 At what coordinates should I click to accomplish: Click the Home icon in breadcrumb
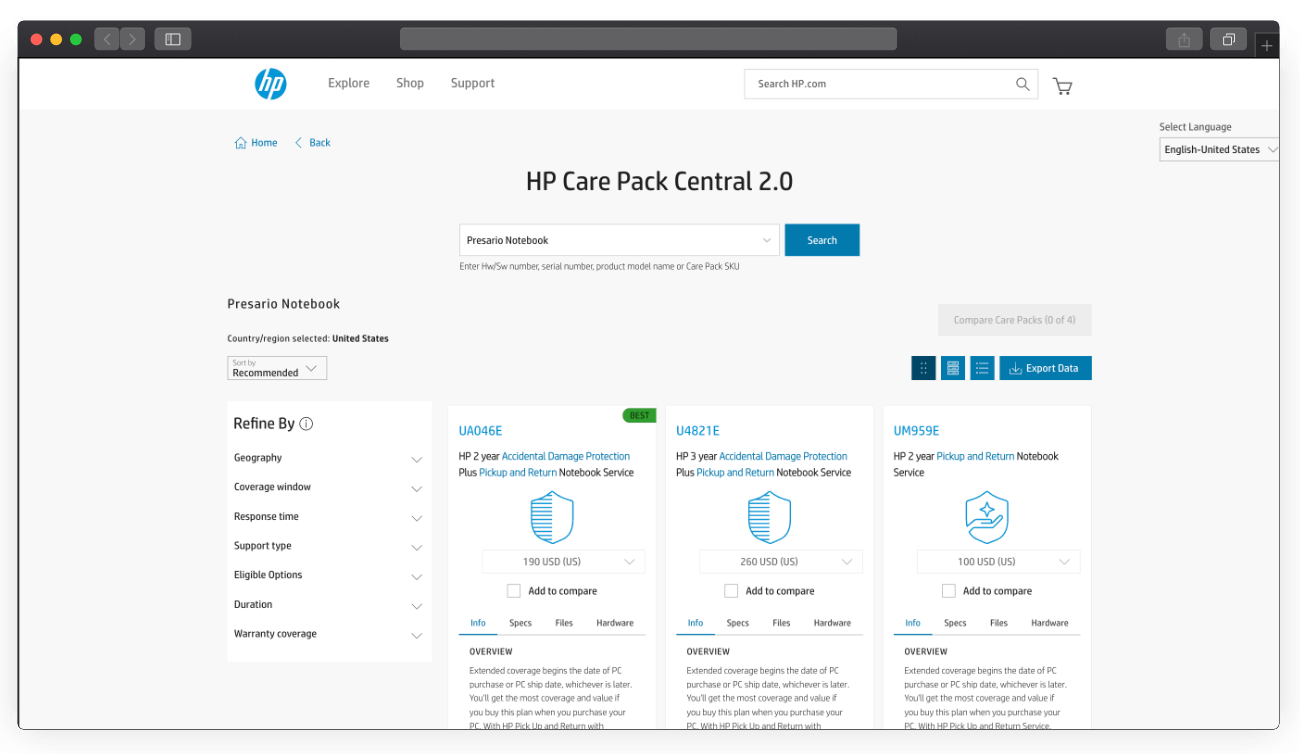[x=239, y=142]
